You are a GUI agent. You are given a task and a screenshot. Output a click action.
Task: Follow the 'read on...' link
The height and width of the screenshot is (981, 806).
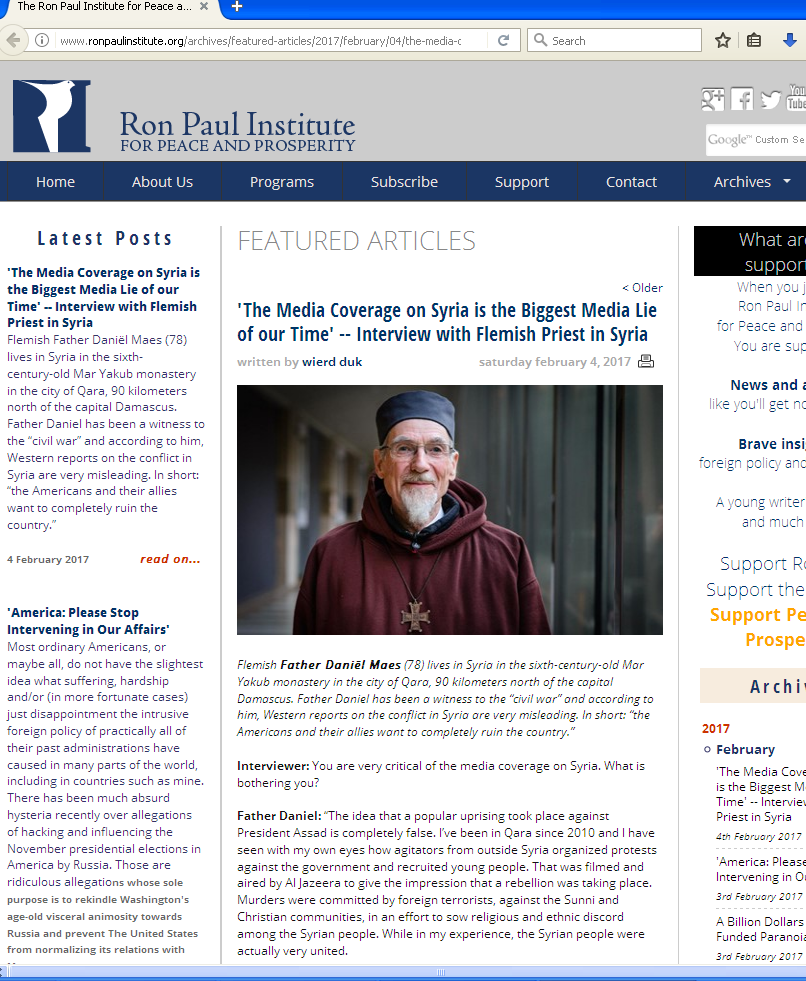point(170,559)
